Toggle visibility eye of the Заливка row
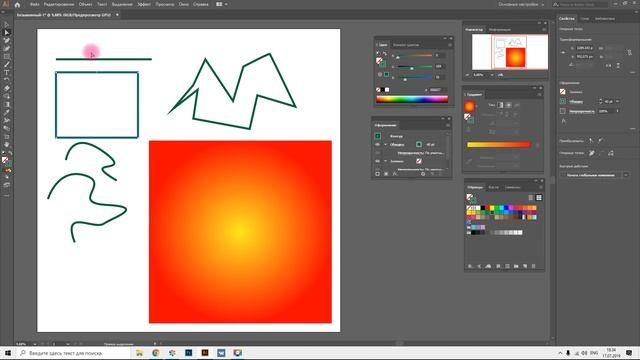The height and width of the screenshot is (360, 640). 378,161
